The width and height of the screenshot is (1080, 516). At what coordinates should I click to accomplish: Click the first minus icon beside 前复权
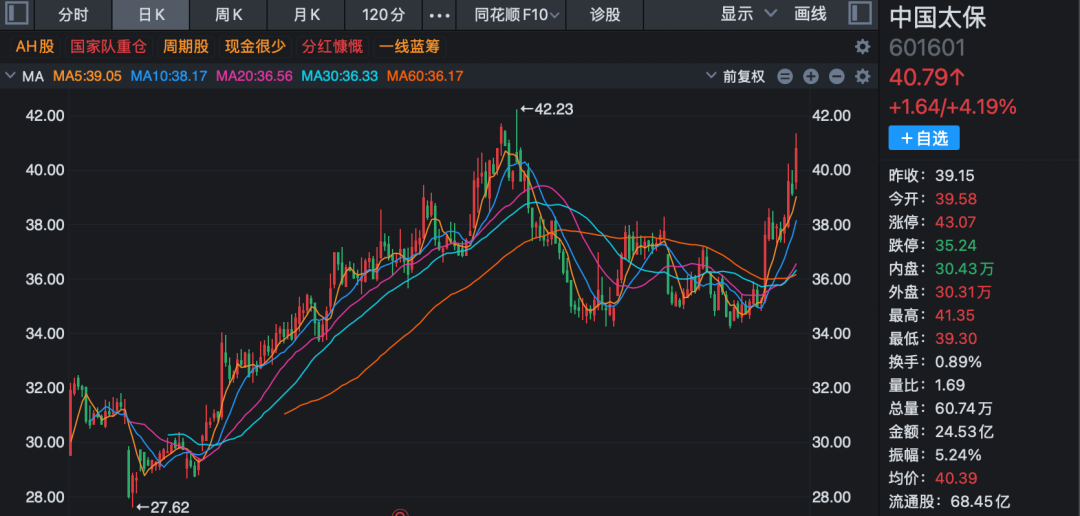pyautogui.click(x=784, y=76)
